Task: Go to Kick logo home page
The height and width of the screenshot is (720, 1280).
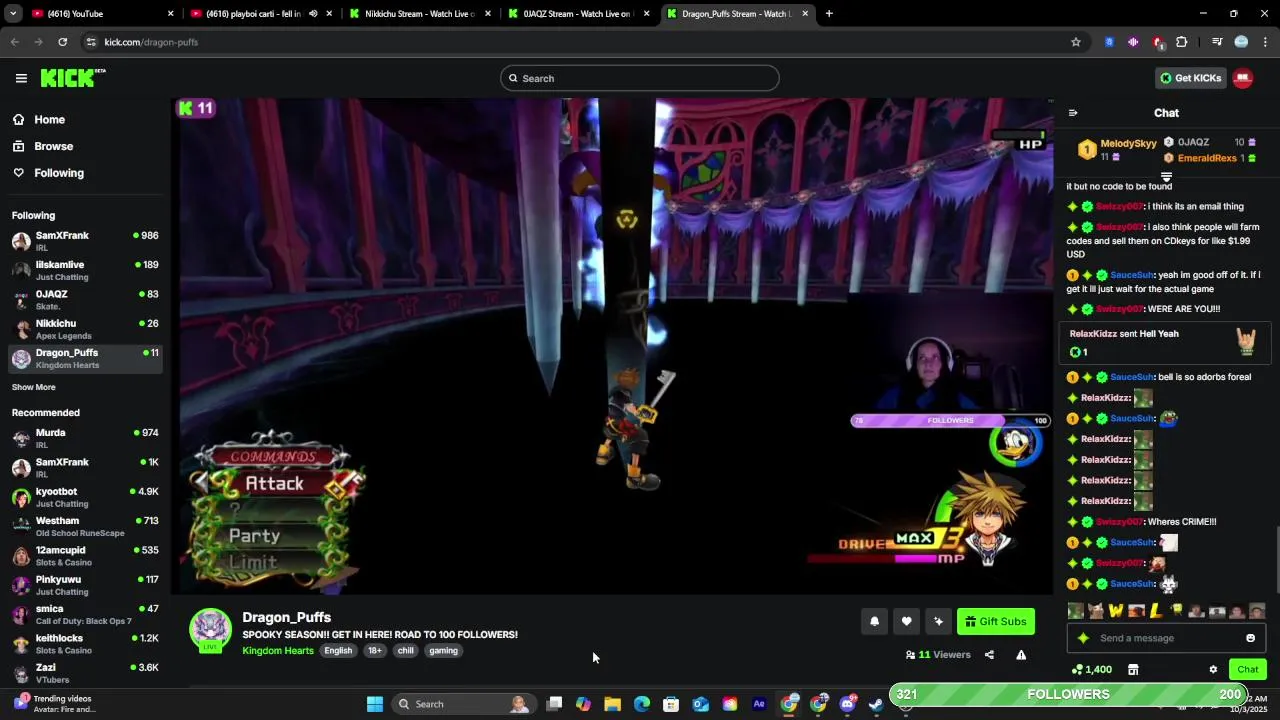Action: (x=73, y=78)
